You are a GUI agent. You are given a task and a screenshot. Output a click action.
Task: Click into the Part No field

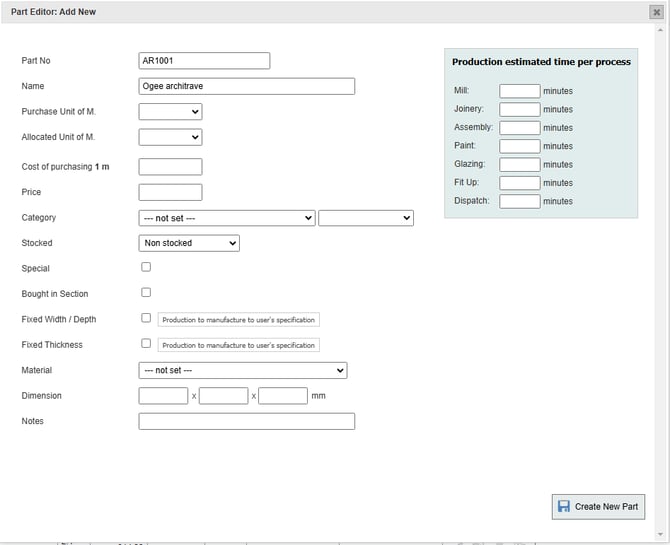point(204,61)
